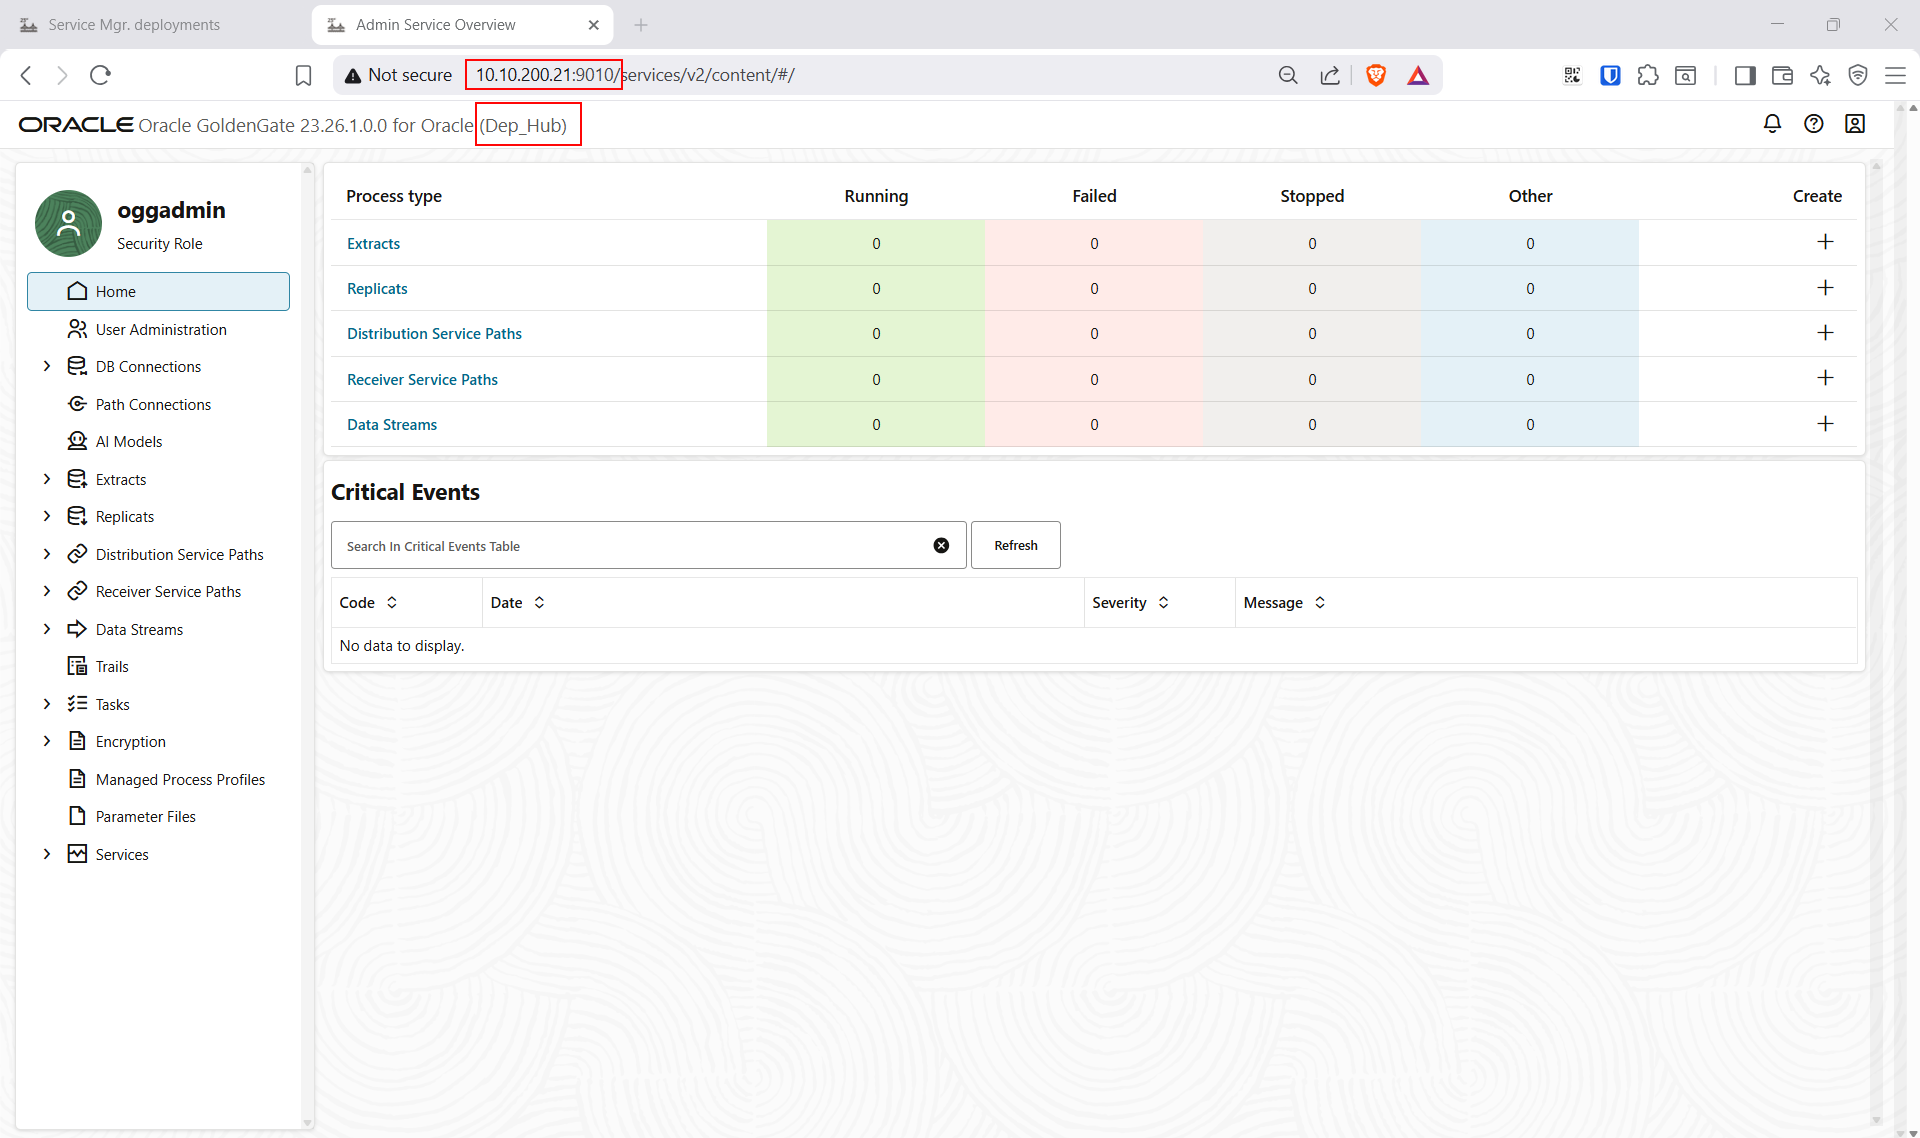Clear the Critical Events search field
Screen dimensions: 1920x1138
click(941, 545)
